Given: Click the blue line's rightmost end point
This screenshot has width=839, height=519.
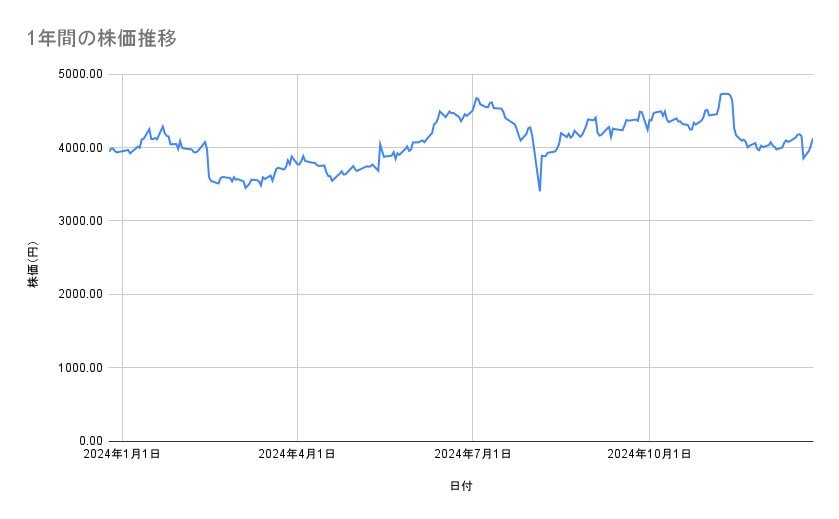Looking at the screenshot, I should pyautogui.click(x=813, y=139).
